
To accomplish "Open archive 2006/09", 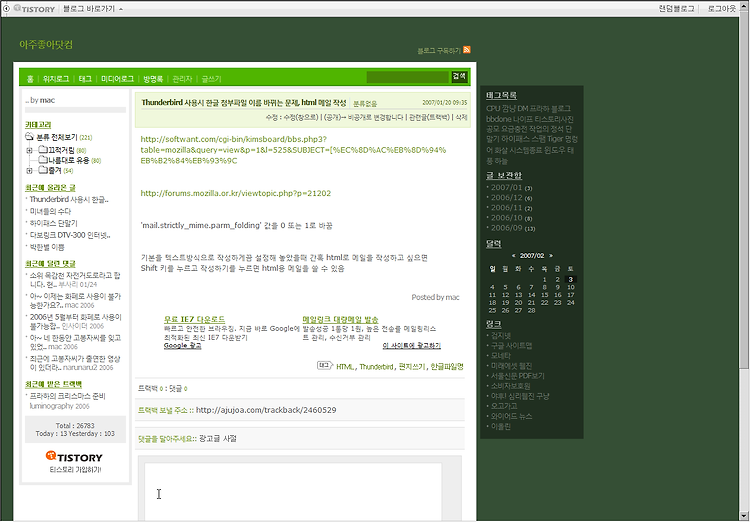I will (x=507, y=228).
